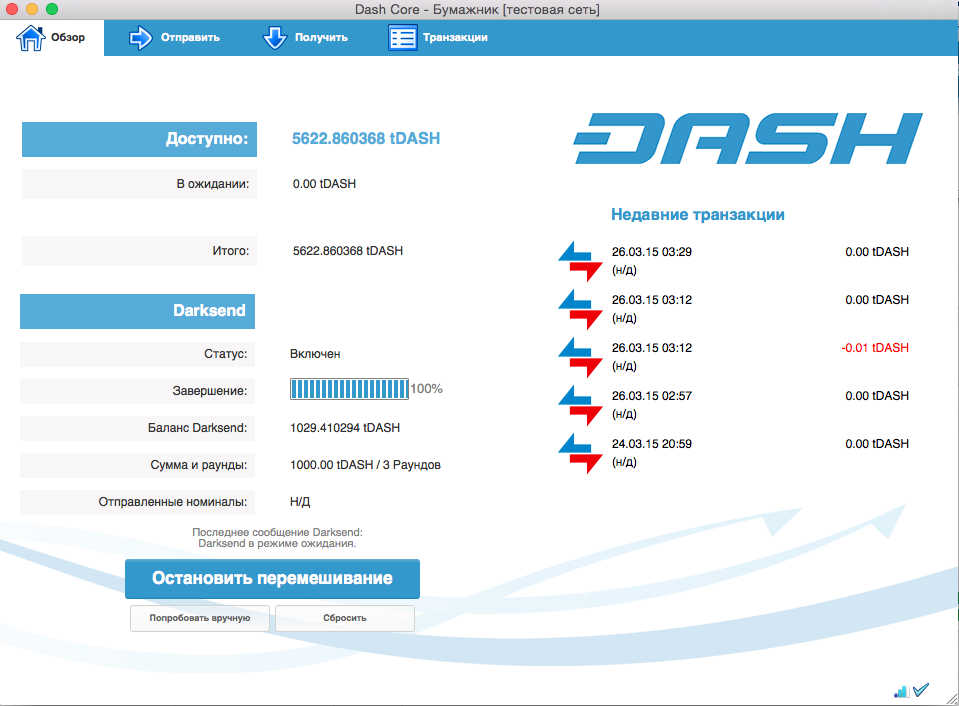Click the Сбросить button
This screenshot has width=959, height=706.
pyautogui.click(x=345, y=618)
